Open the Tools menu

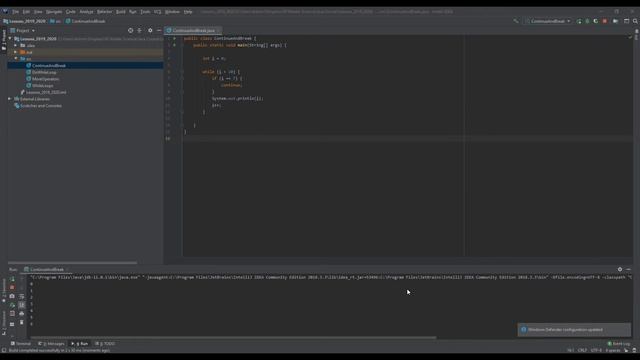click(145, 11)
